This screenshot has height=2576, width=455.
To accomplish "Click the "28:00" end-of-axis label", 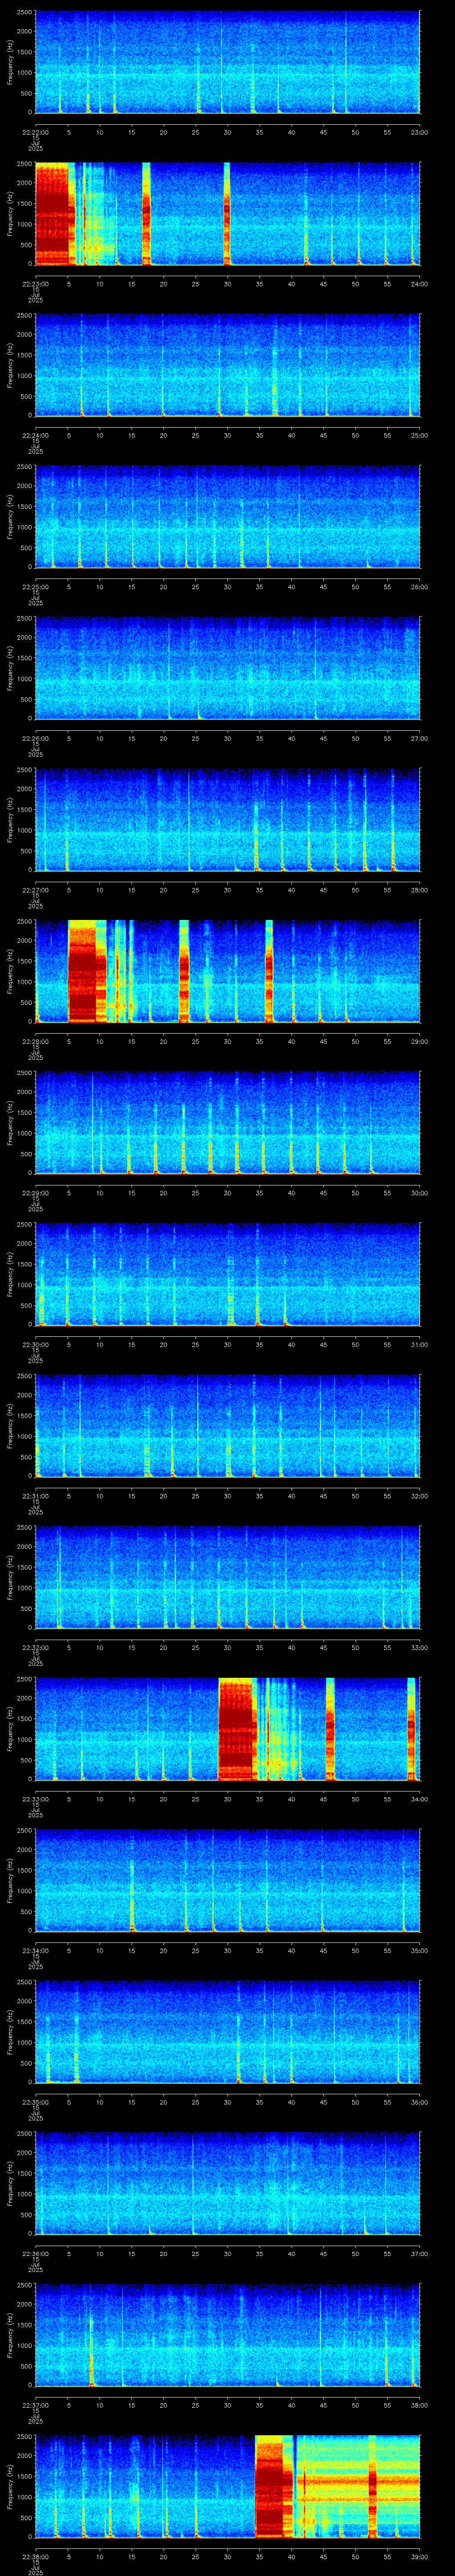I will coord(419,890).
